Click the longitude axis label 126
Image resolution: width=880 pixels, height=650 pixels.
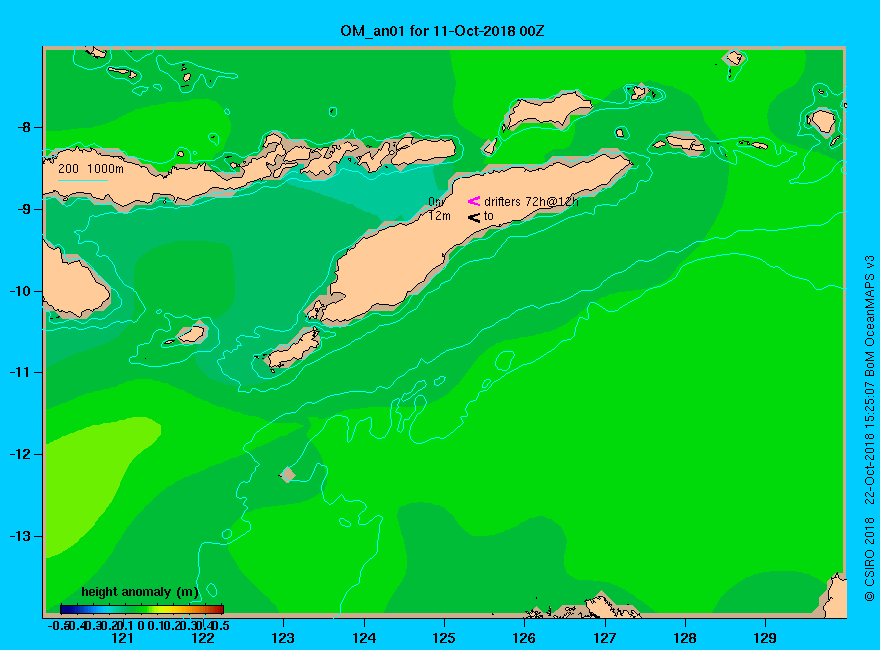(525, 638)
